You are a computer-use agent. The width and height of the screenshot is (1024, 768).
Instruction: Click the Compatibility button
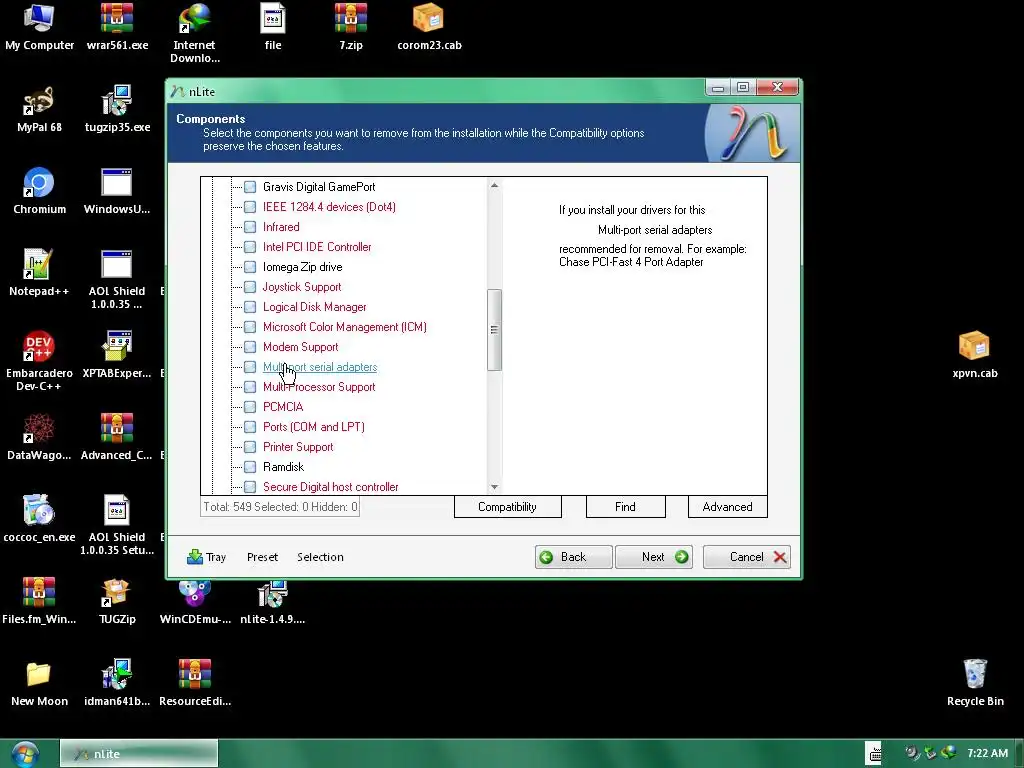507,507
